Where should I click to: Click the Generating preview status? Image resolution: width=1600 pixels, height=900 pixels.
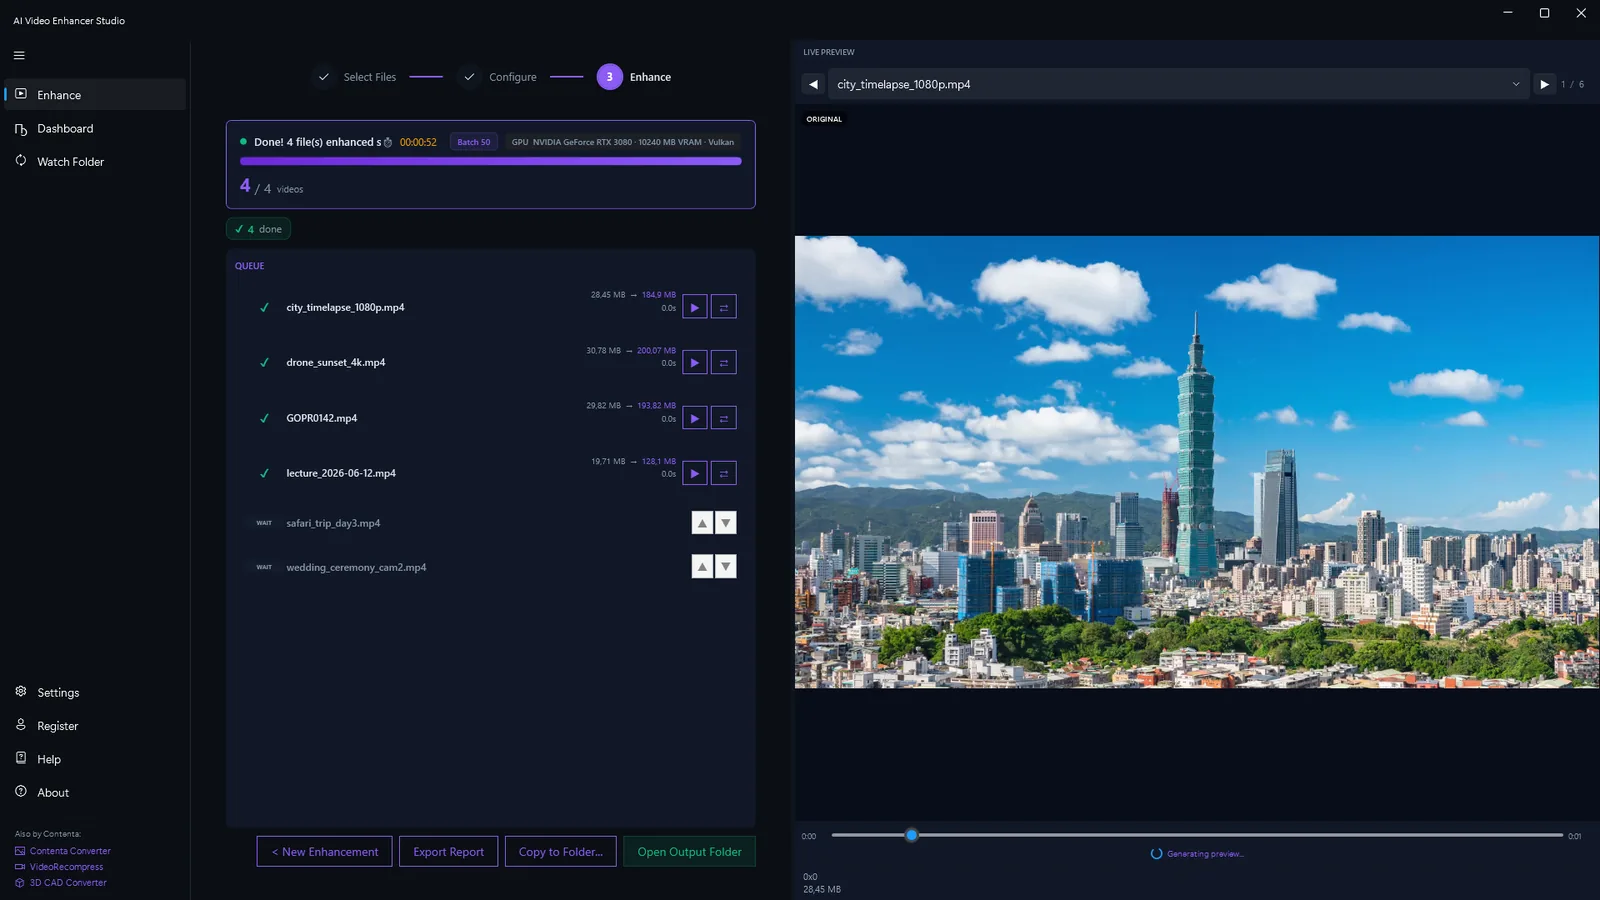tap(1198, 854)
